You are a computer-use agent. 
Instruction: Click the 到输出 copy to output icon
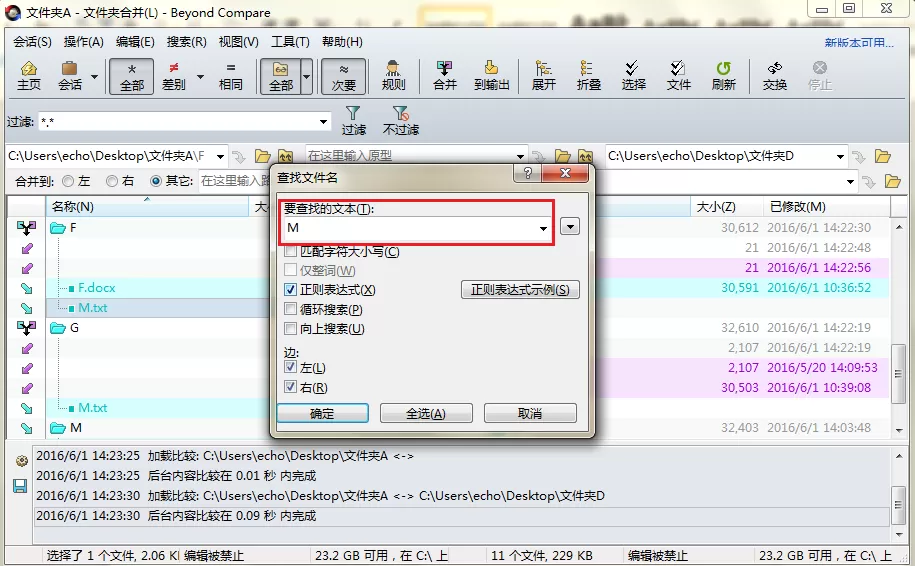coord(491,76)
